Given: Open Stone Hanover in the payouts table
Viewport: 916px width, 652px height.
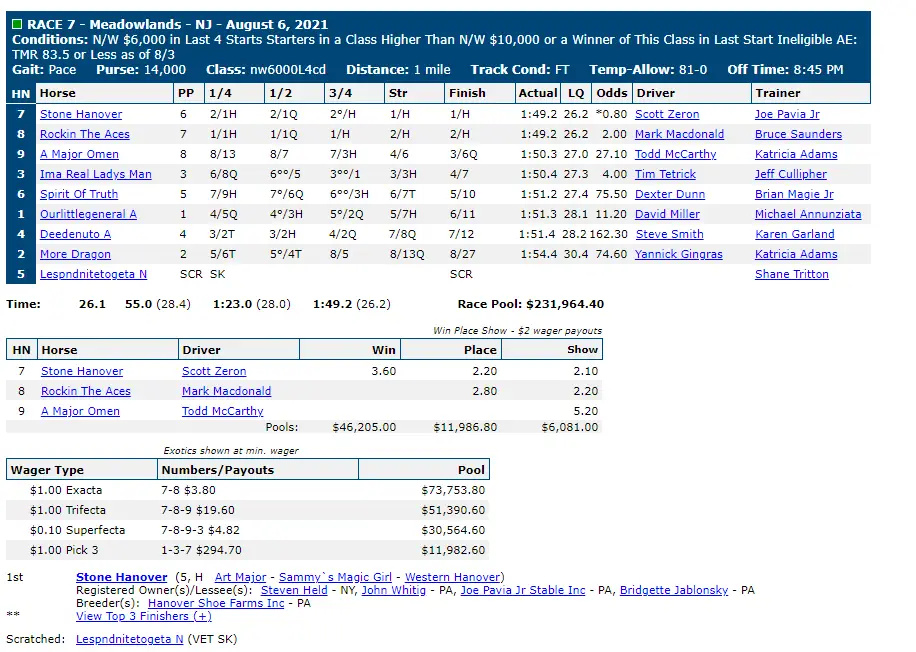Looking at the screenshot, I should (x=82, y=371).
